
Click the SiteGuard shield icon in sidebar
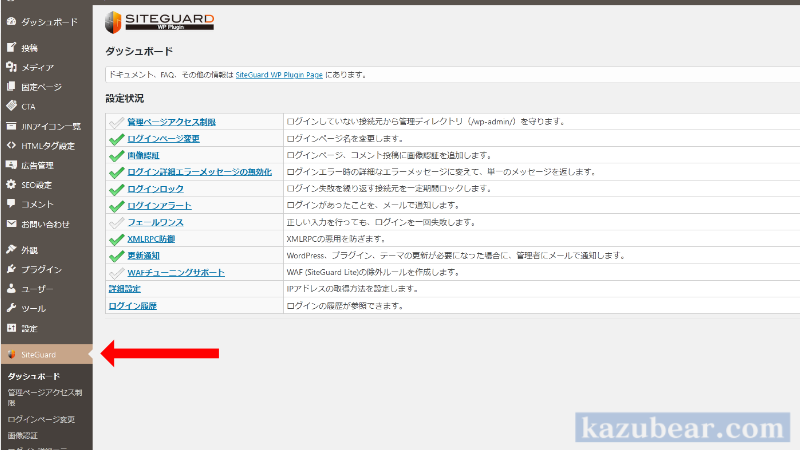coord(11,355)
